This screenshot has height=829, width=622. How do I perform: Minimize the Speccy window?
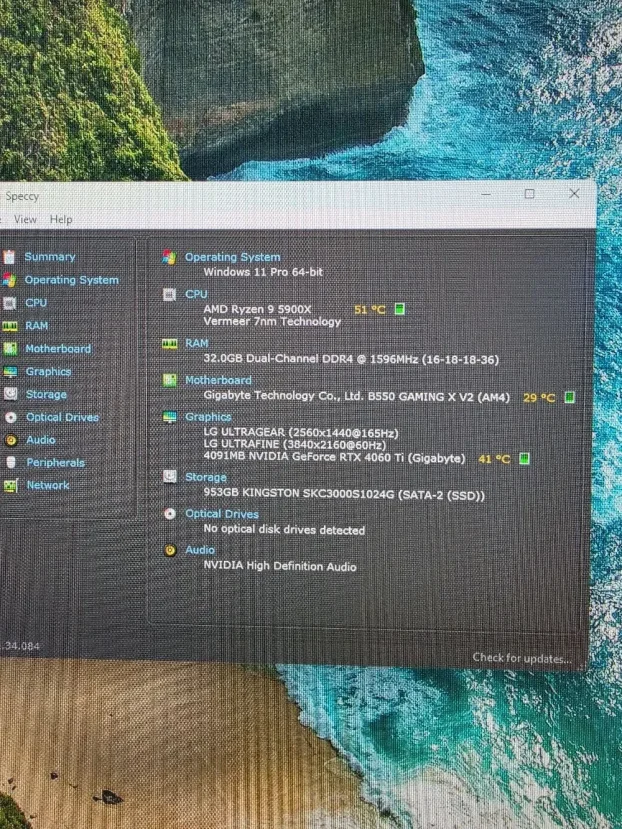(486, 194)
